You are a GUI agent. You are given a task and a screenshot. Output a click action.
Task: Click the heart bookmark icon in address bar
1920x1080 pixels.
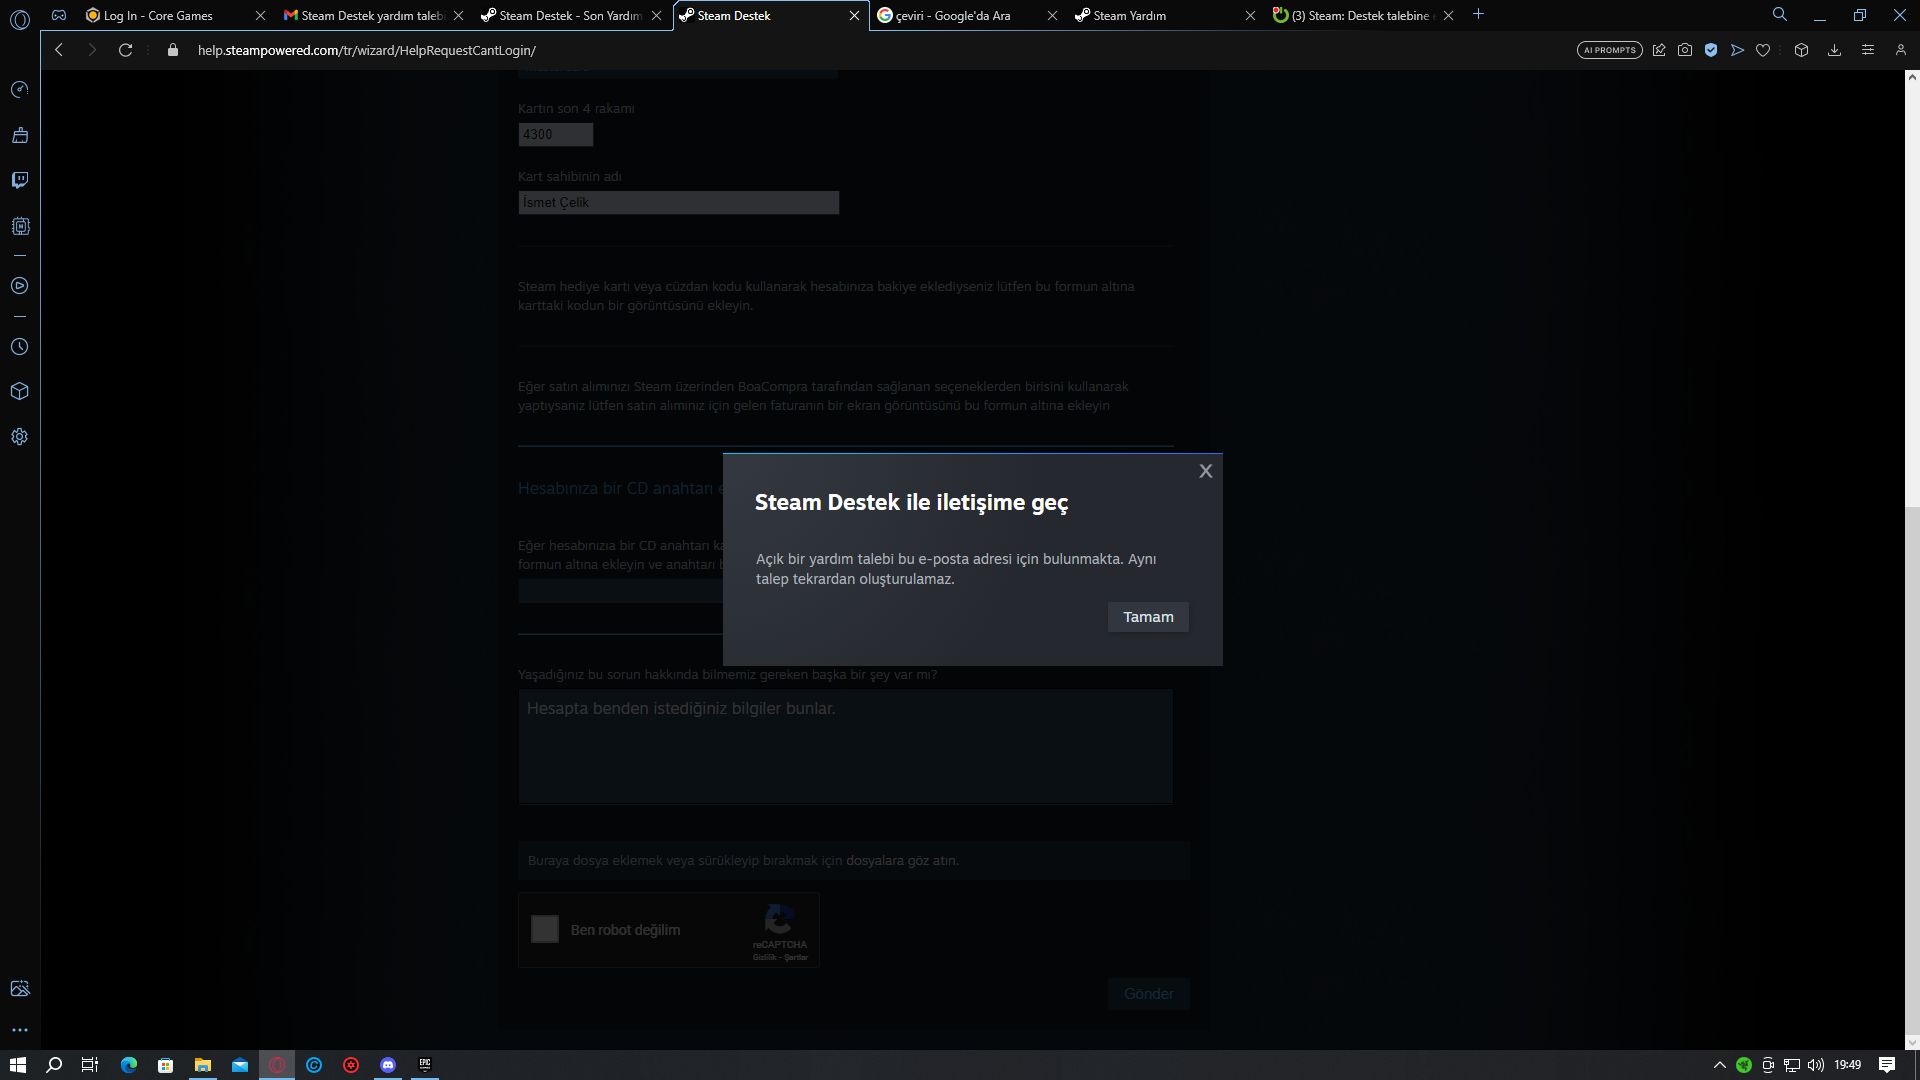click(1763, 50)
